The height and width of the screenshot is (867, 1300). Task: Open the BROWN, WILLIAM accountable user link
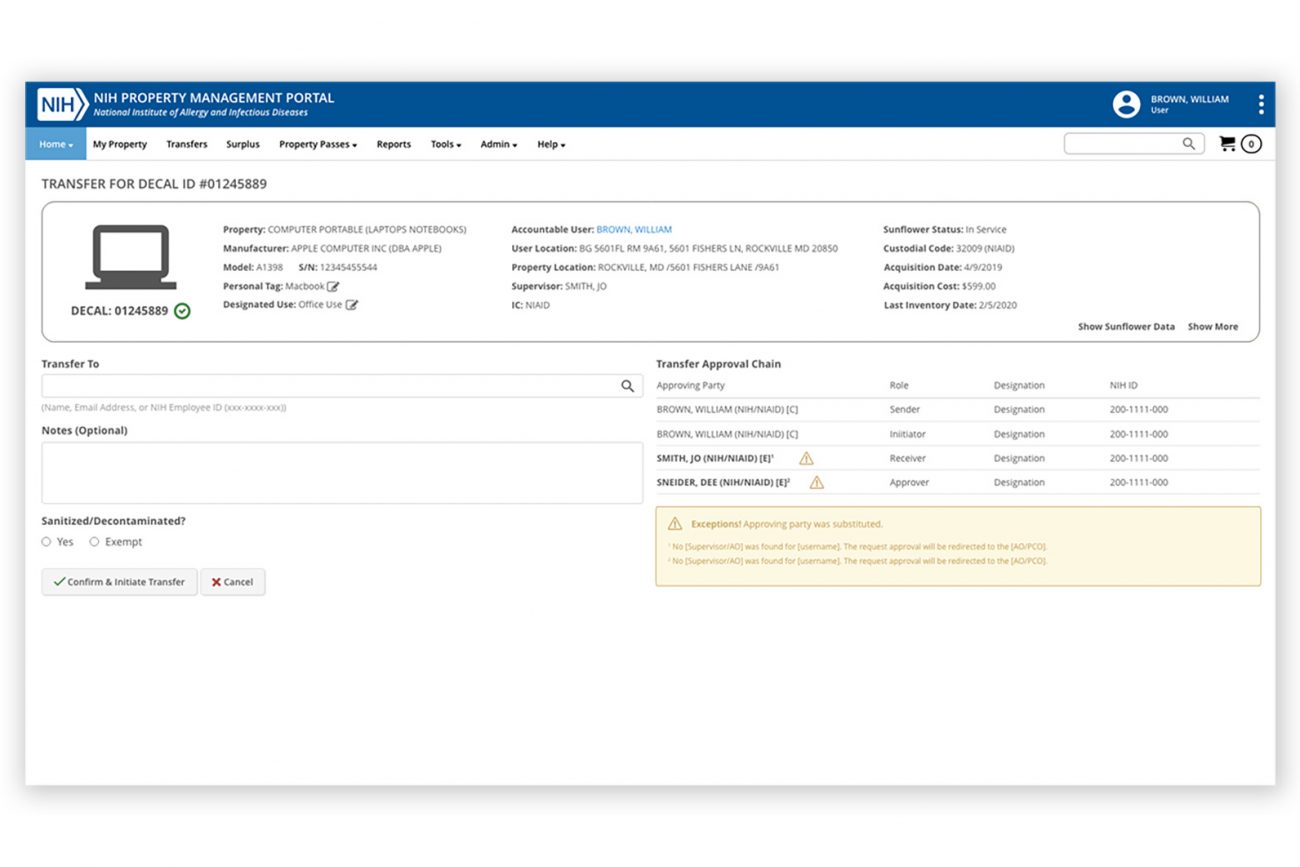click(x=634, y=230)
